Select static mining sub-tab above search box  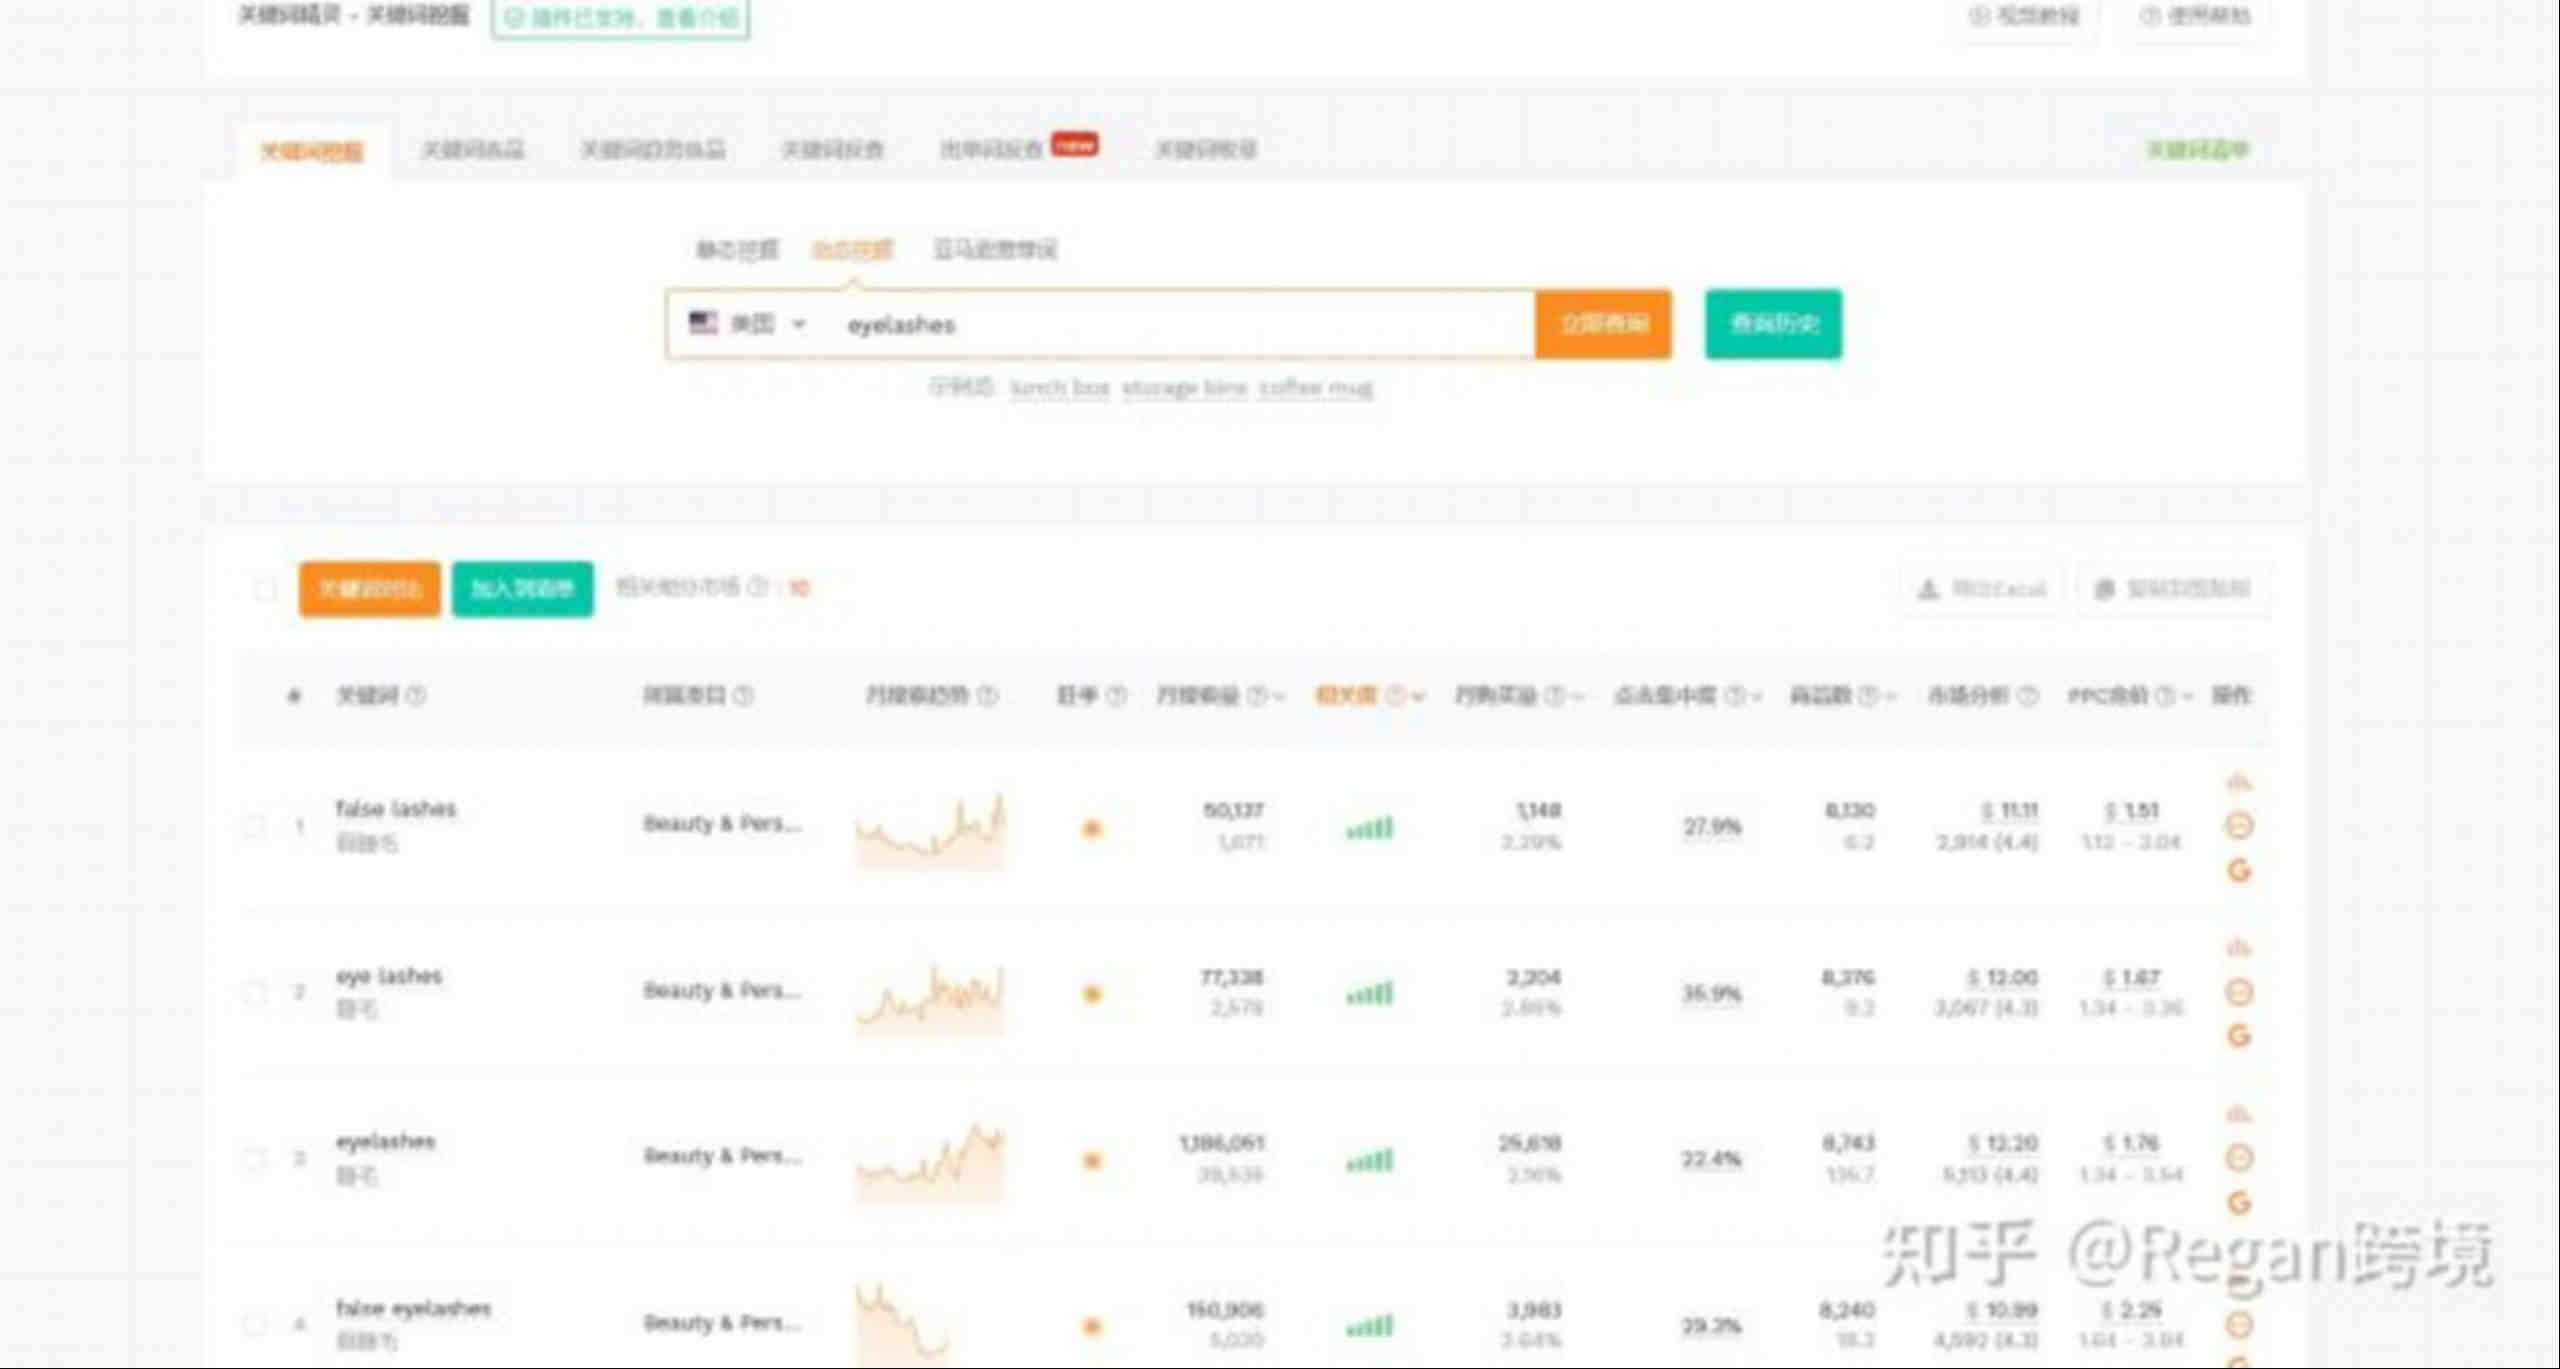[x=737, y=249]
